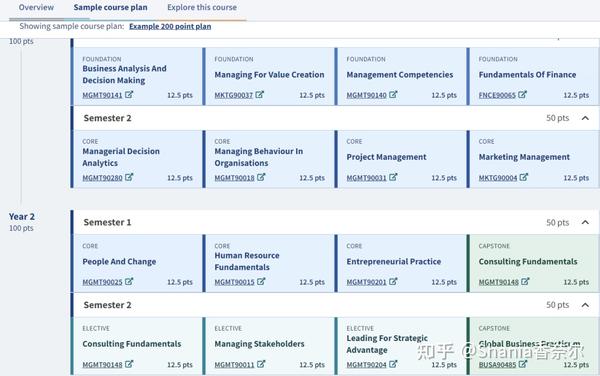600x376 pixels.
Task: Open external link icon beside MGMT90201
Action: click(393, 281)
